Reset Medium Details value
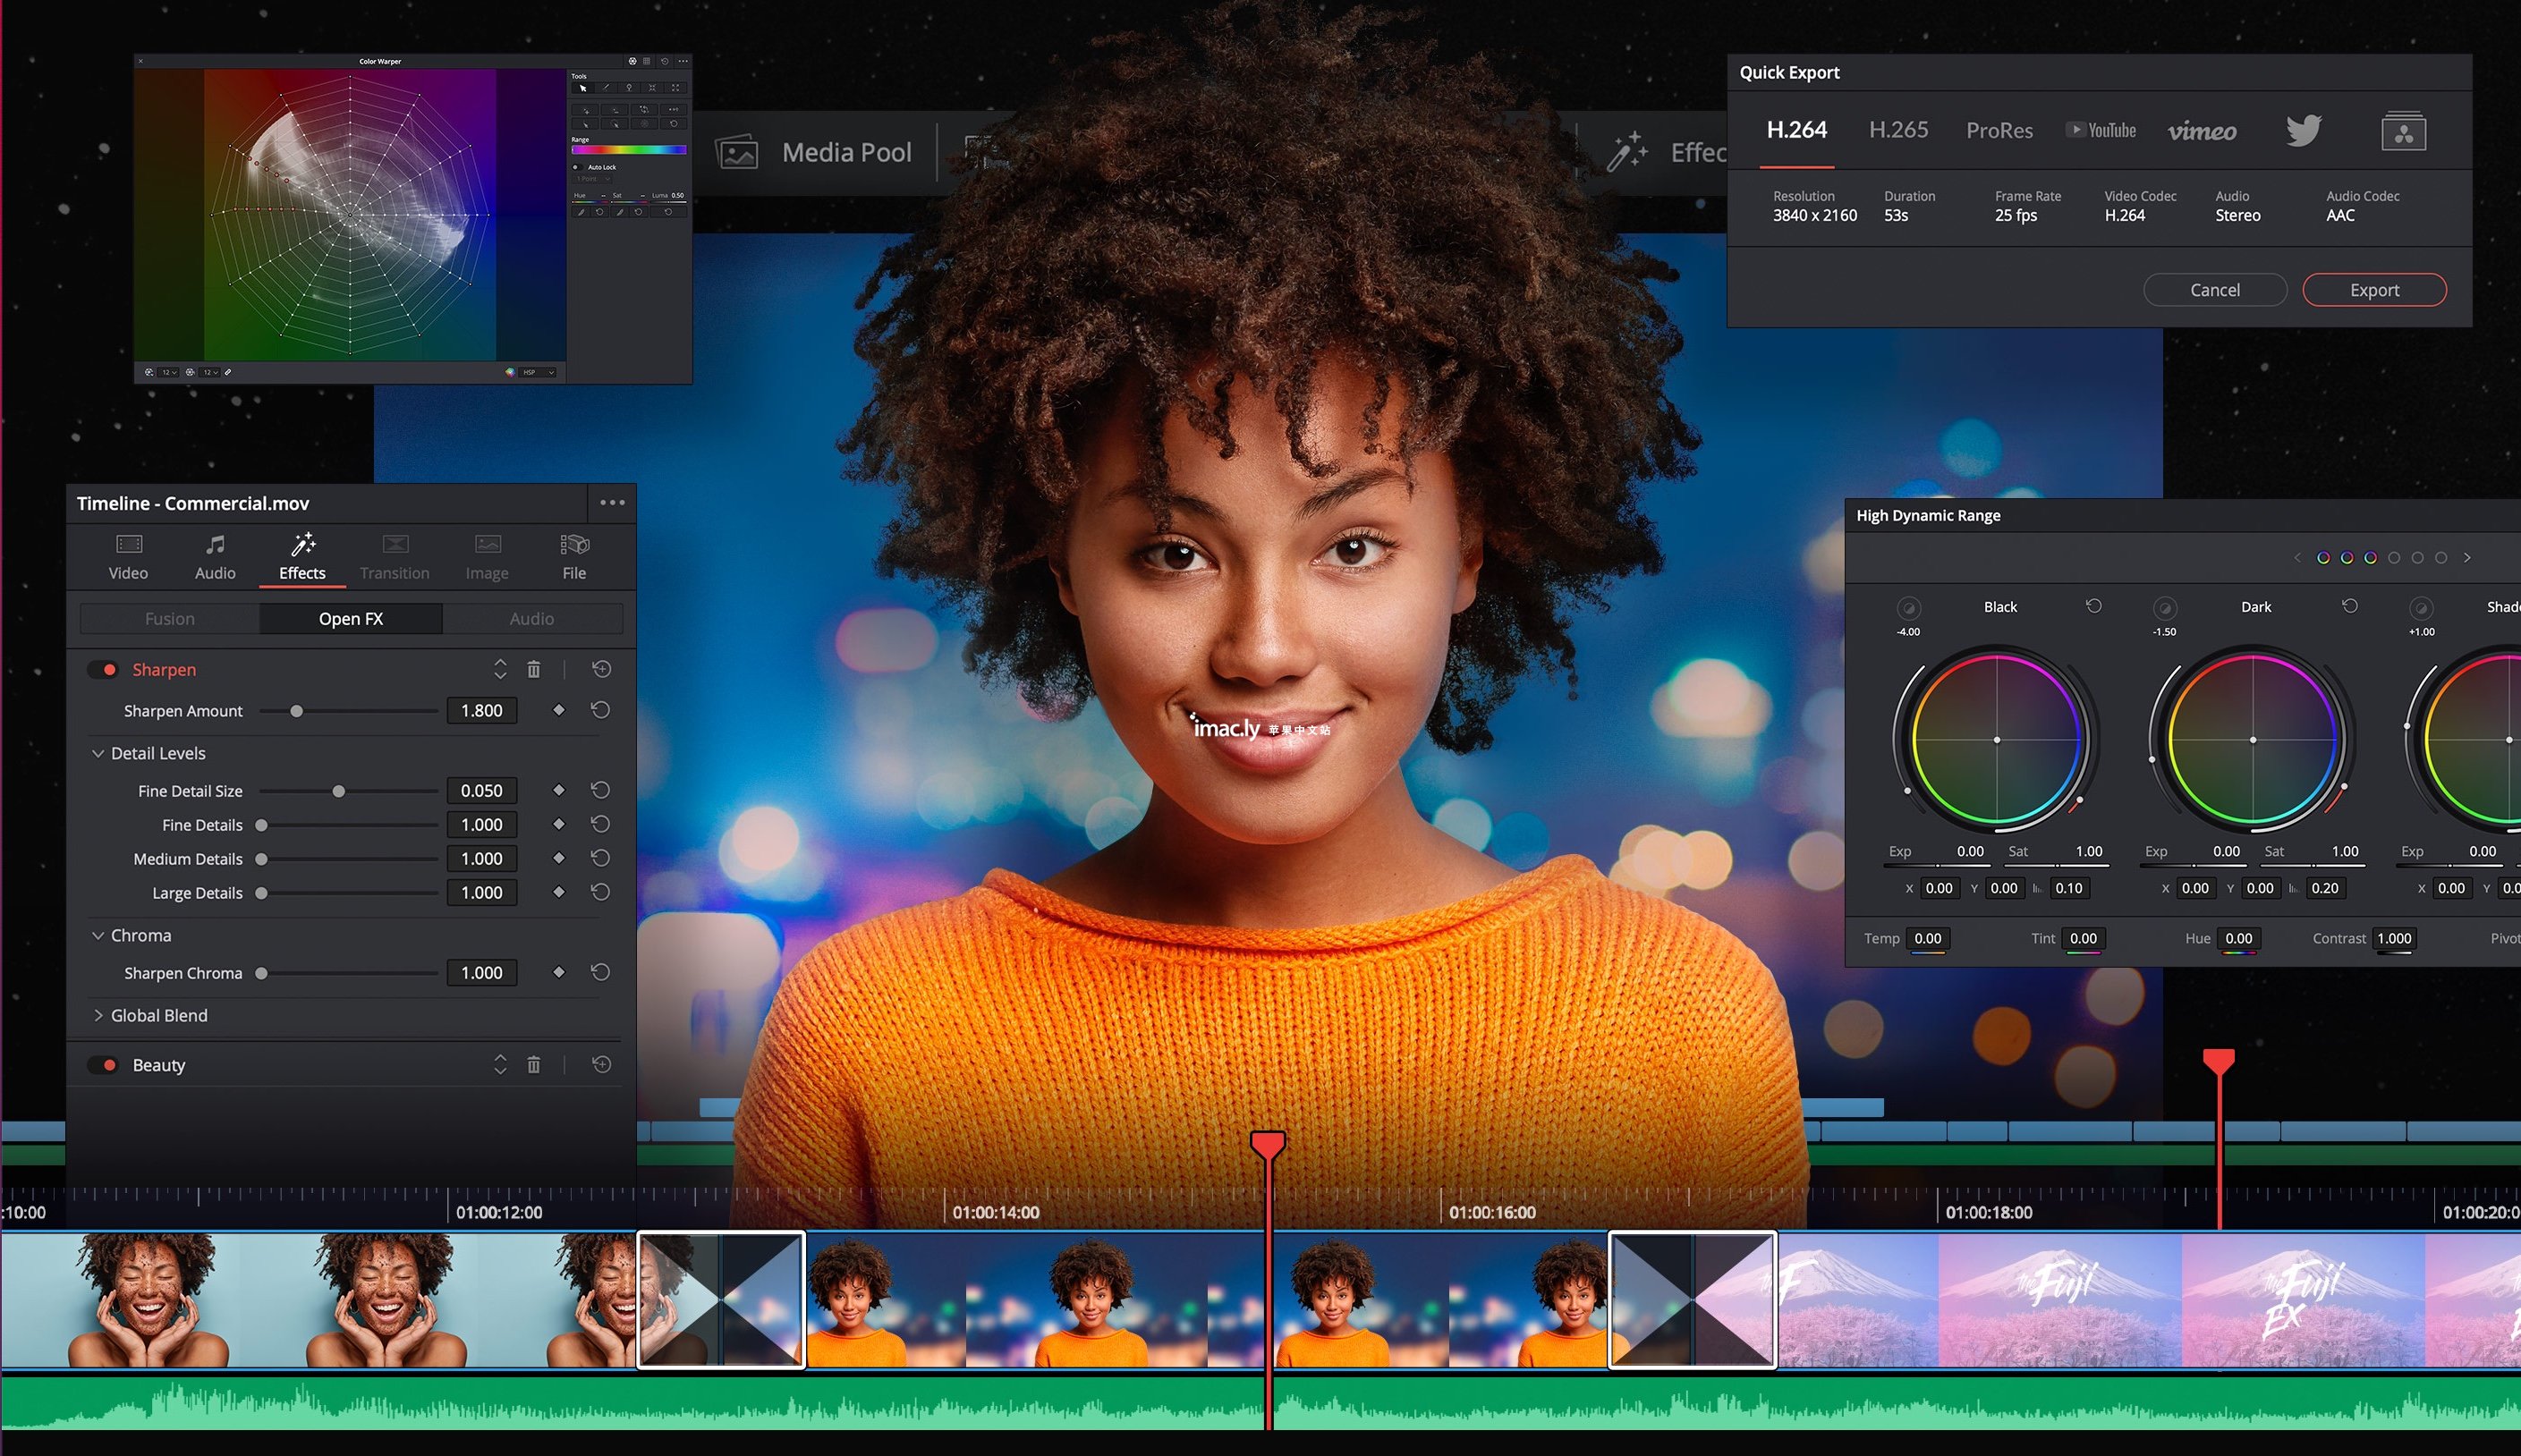This screenshot has width=2521, height=1456. [600, 858]
